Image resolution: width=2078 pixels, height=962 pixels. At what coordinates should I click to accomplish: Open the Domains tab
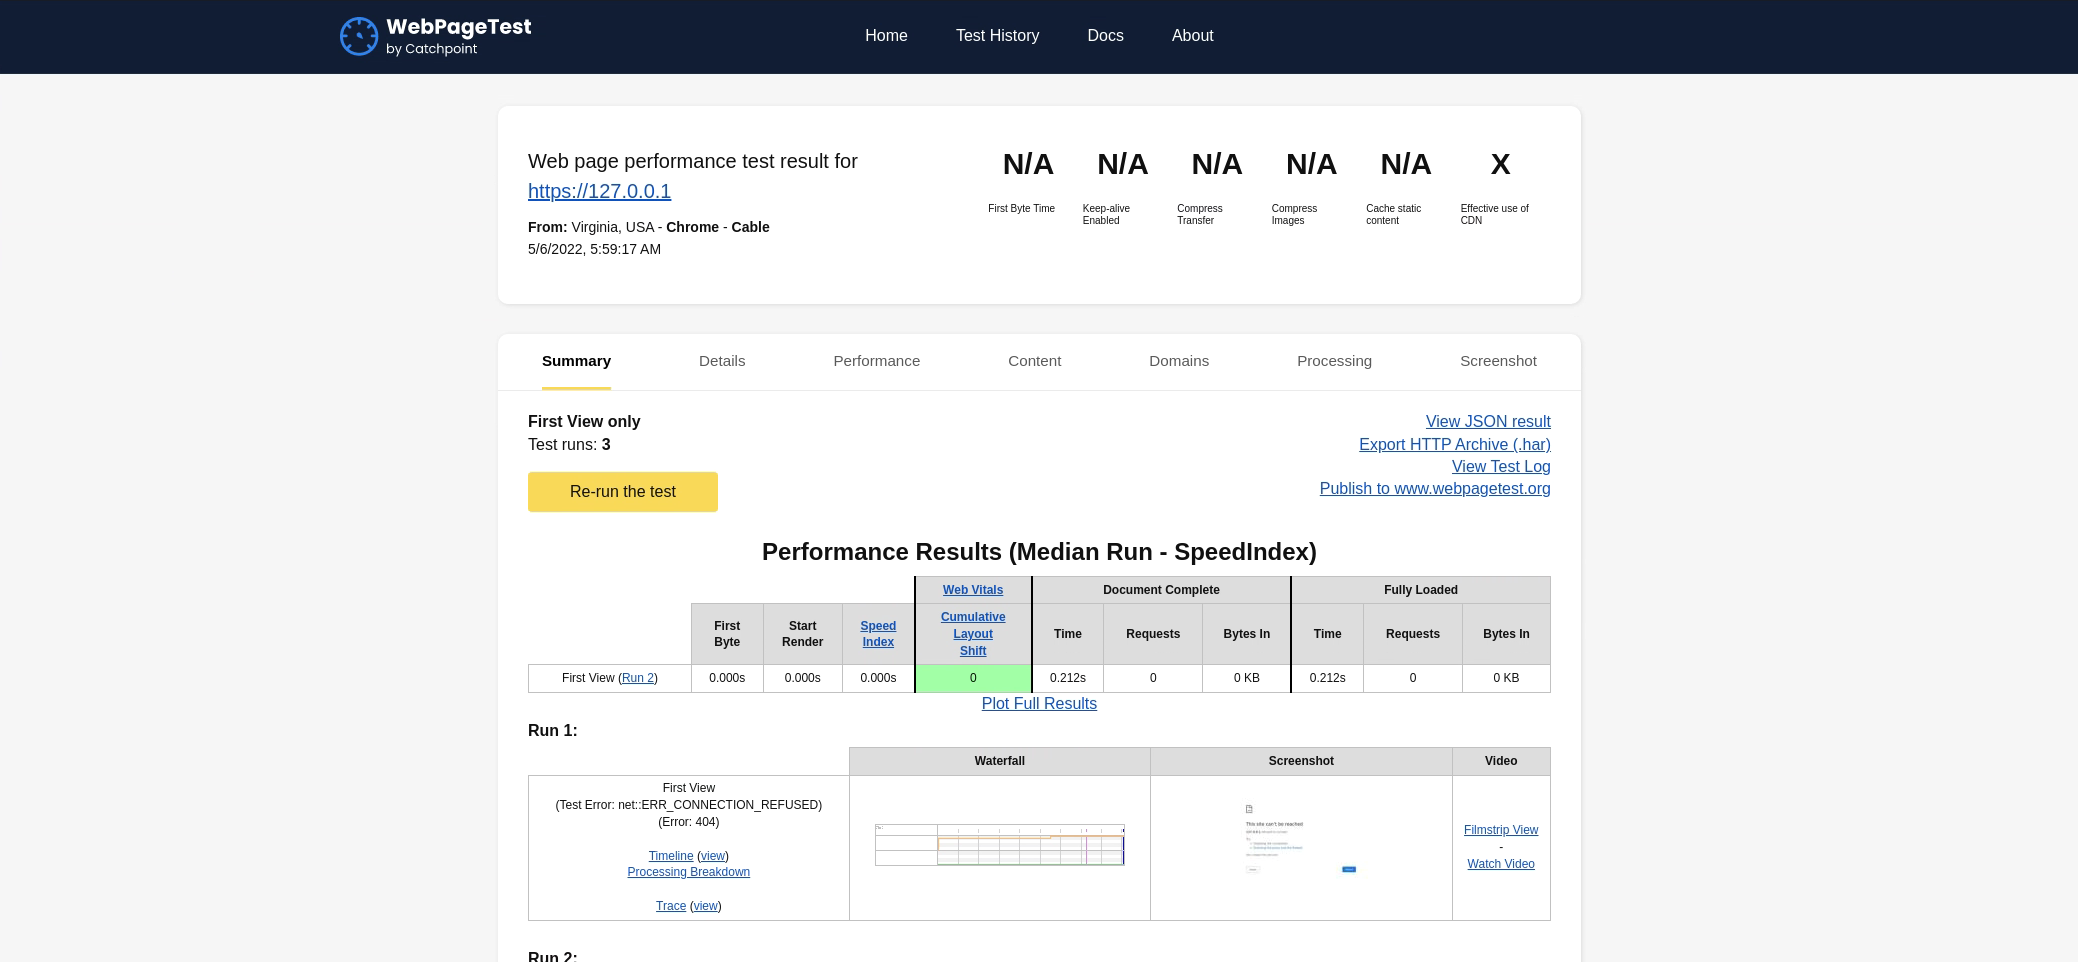(1179, 361)
